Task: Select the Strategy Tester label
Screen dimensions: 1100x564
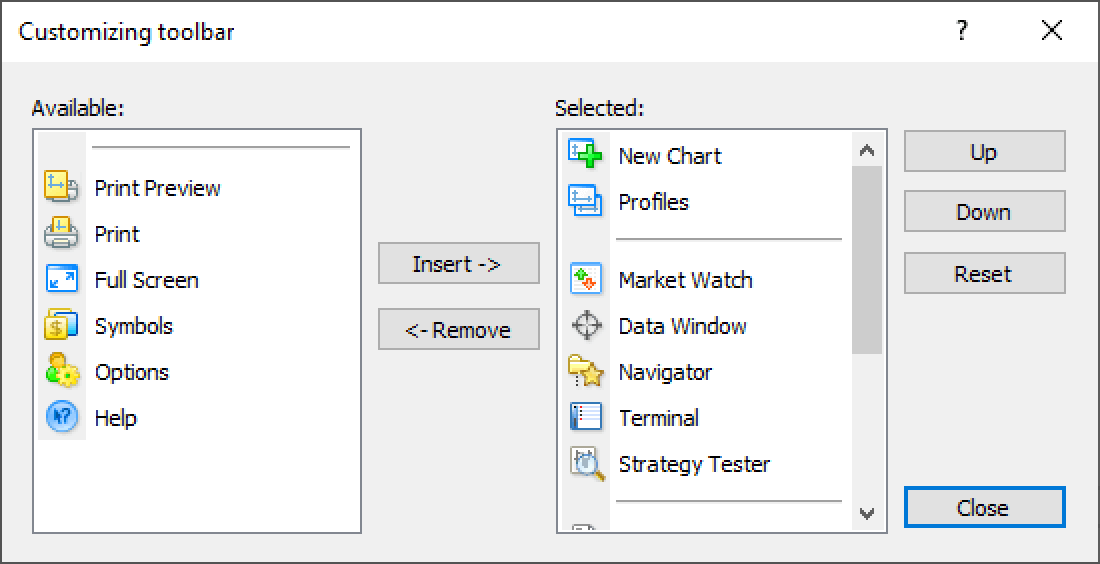Action: click(x=695, y=464)
